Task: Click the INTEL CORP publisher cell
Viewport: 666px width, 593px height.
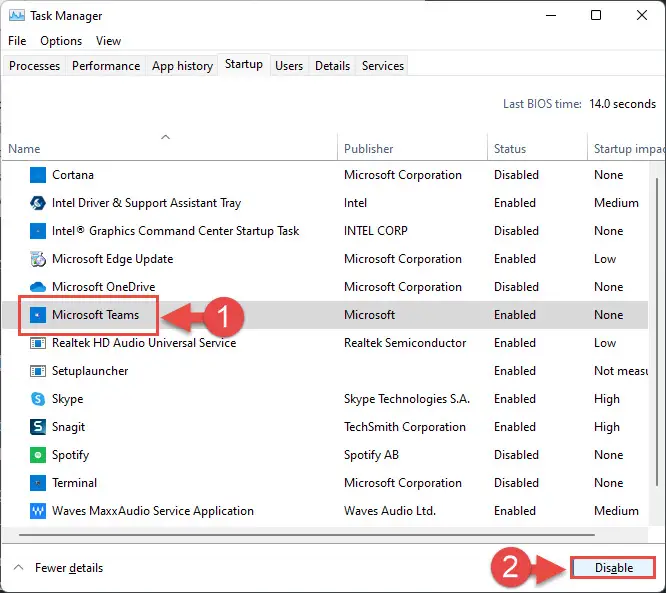Action: [376, 231]
